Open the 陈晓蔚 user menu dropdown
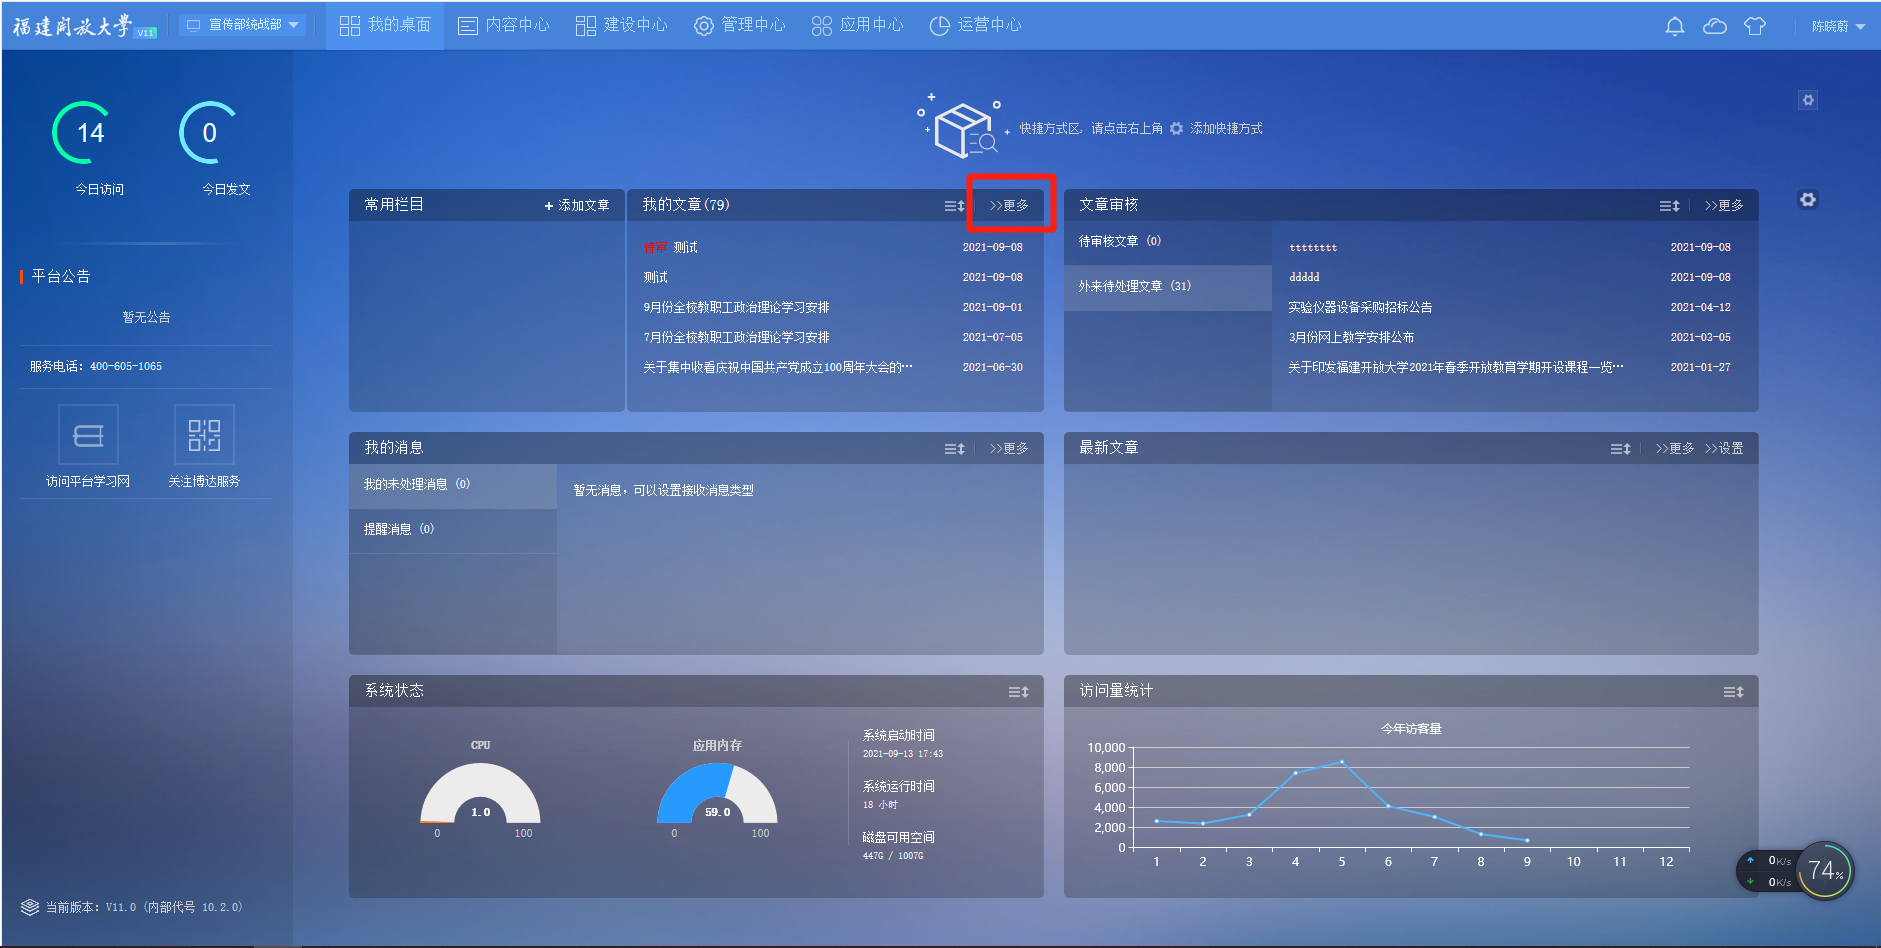The image size is (1881, 948). 1838,26
